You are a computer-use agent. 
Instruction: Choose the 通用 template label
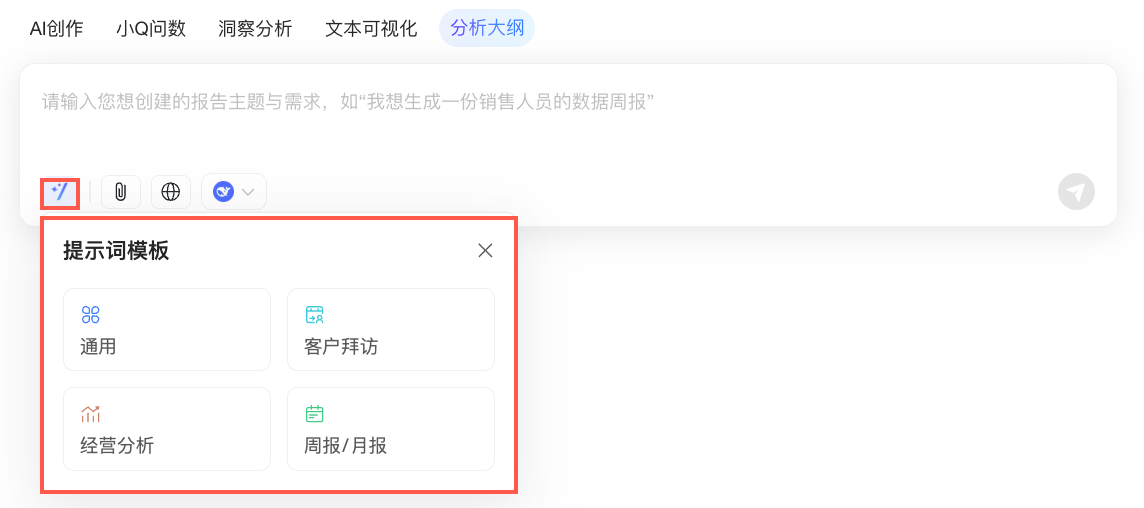pos(99,347)
